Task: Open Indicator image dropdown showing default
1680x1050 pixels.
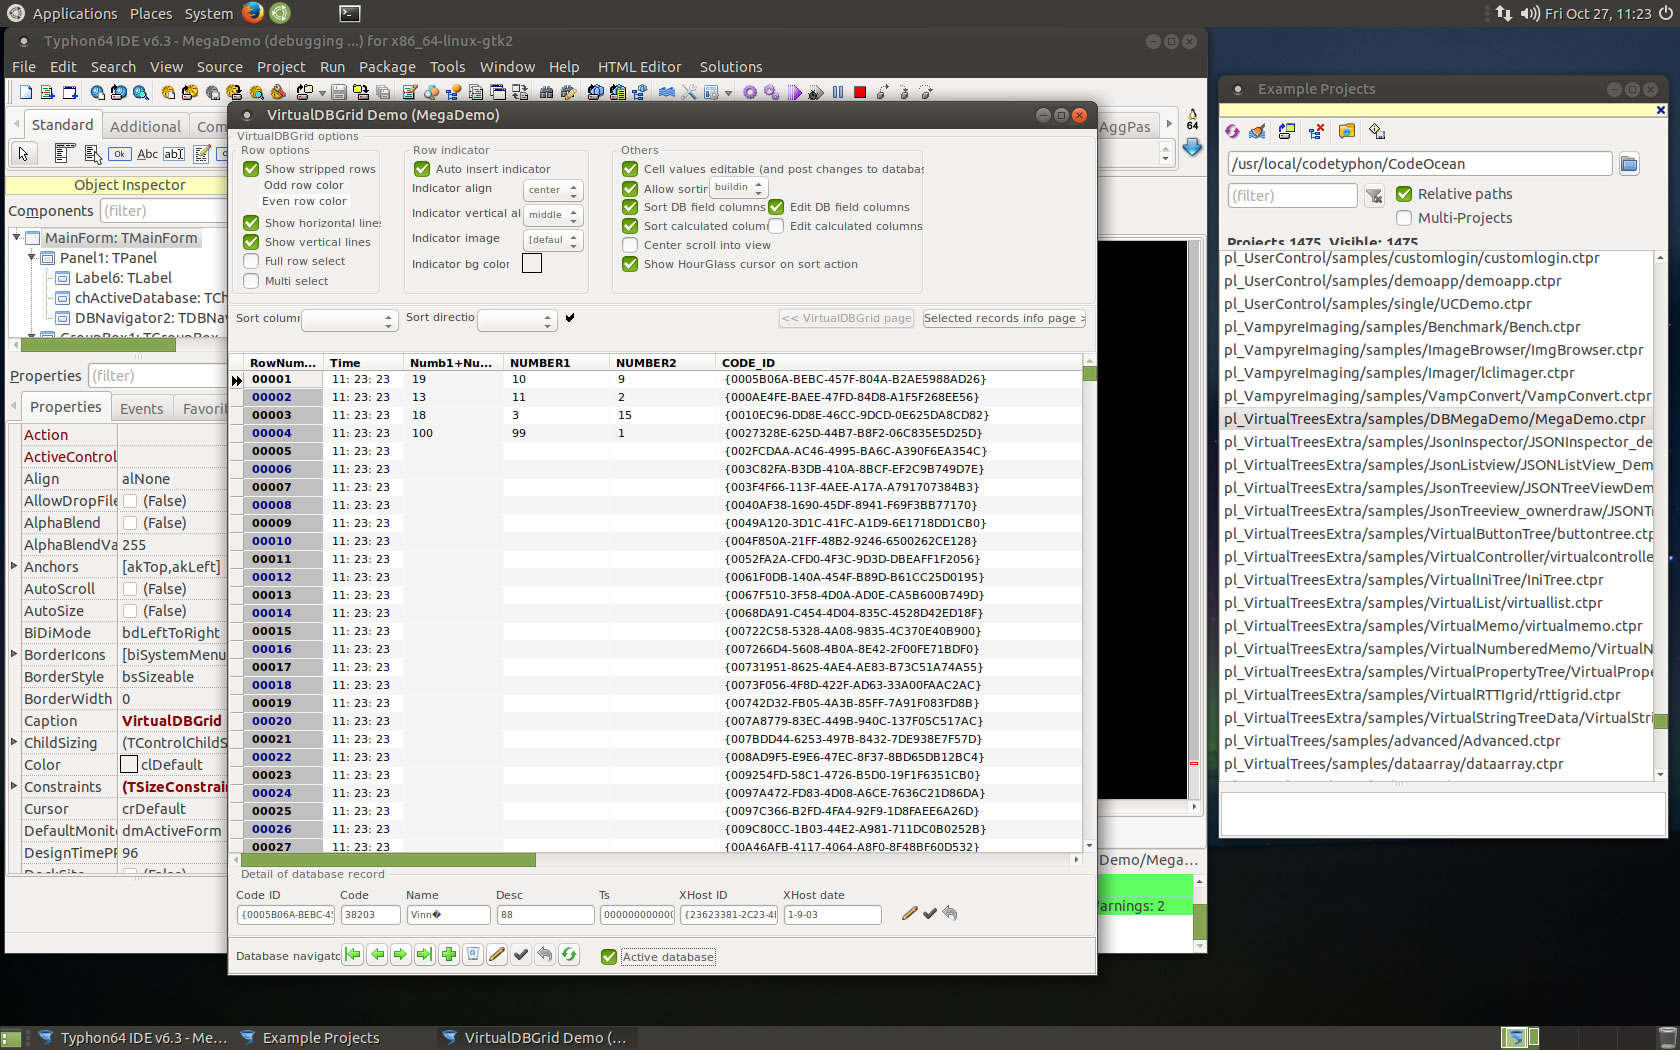Action: [x=553, y=240]
